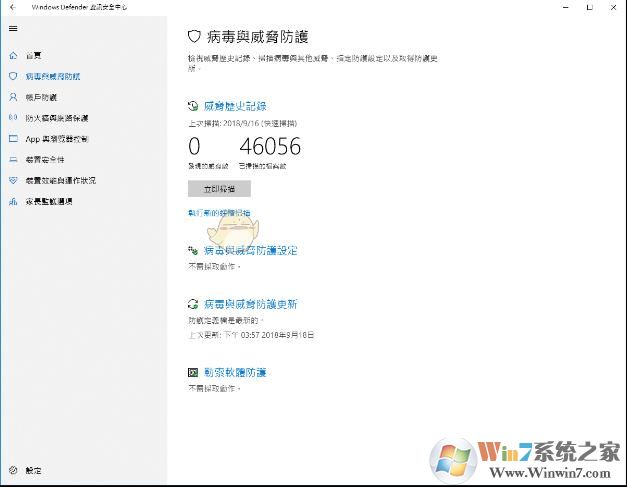627x487 pixels.
Task: Click the back arrow in title bar
Action: (x=12, y=7)
